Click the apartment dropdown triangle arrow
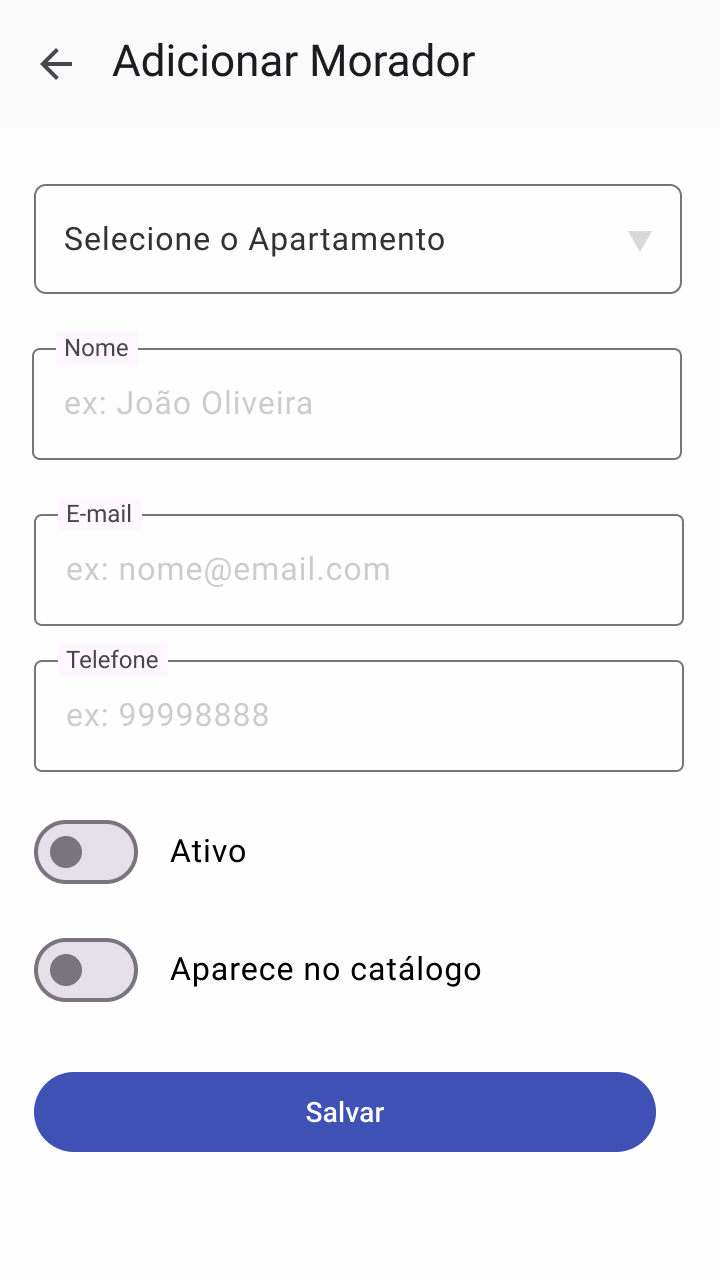 (640, 240)
